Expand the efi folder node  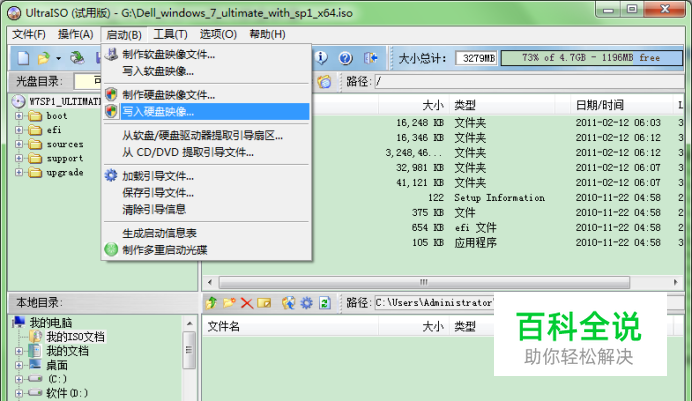[19, 130]
